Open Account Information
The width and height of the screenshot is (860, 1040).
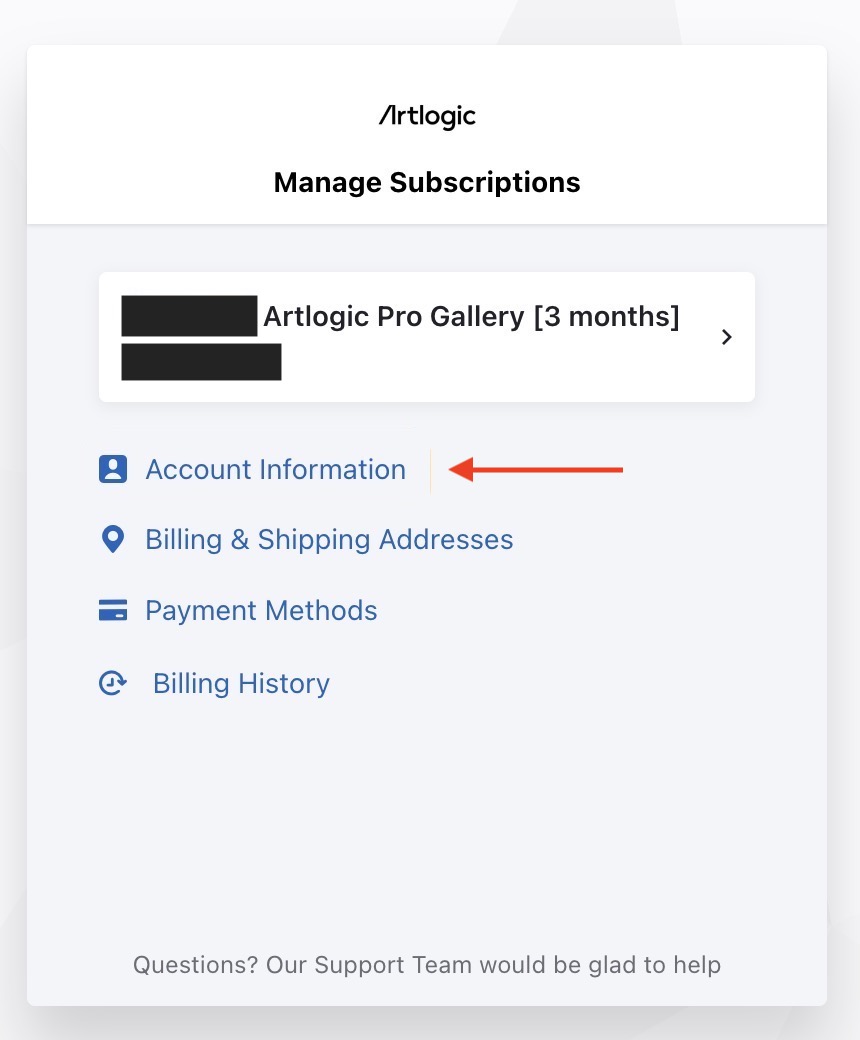pyautogui.click(x=275, y=470)
